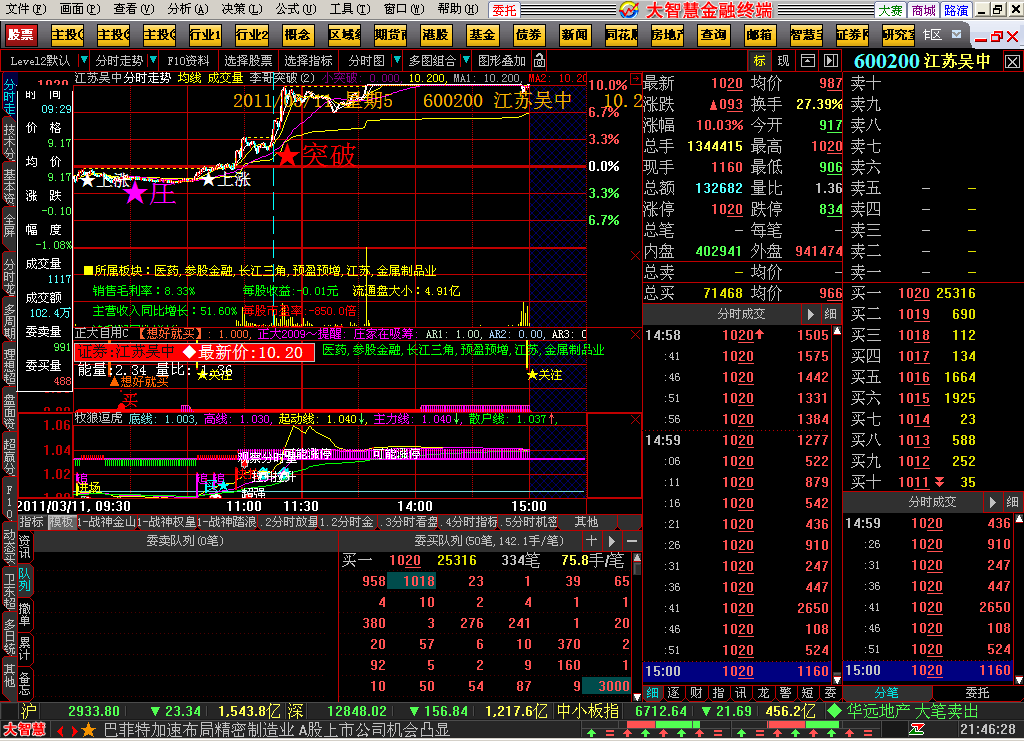
Task: Click the orange star icon in news ticker
Action: click(88, 730)
